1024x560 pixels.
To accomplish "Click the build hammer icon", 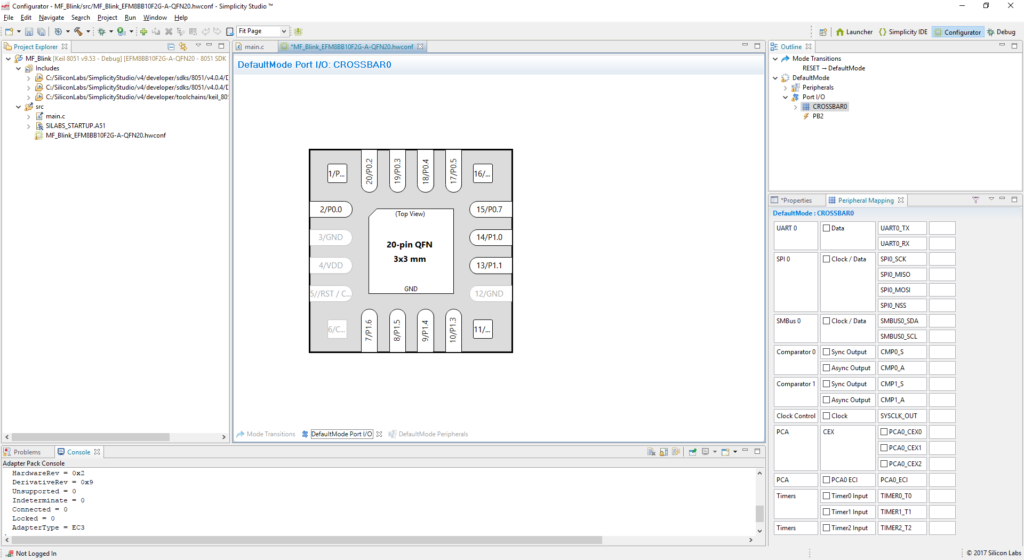I will pyautogui.click(x=78, y=32).
